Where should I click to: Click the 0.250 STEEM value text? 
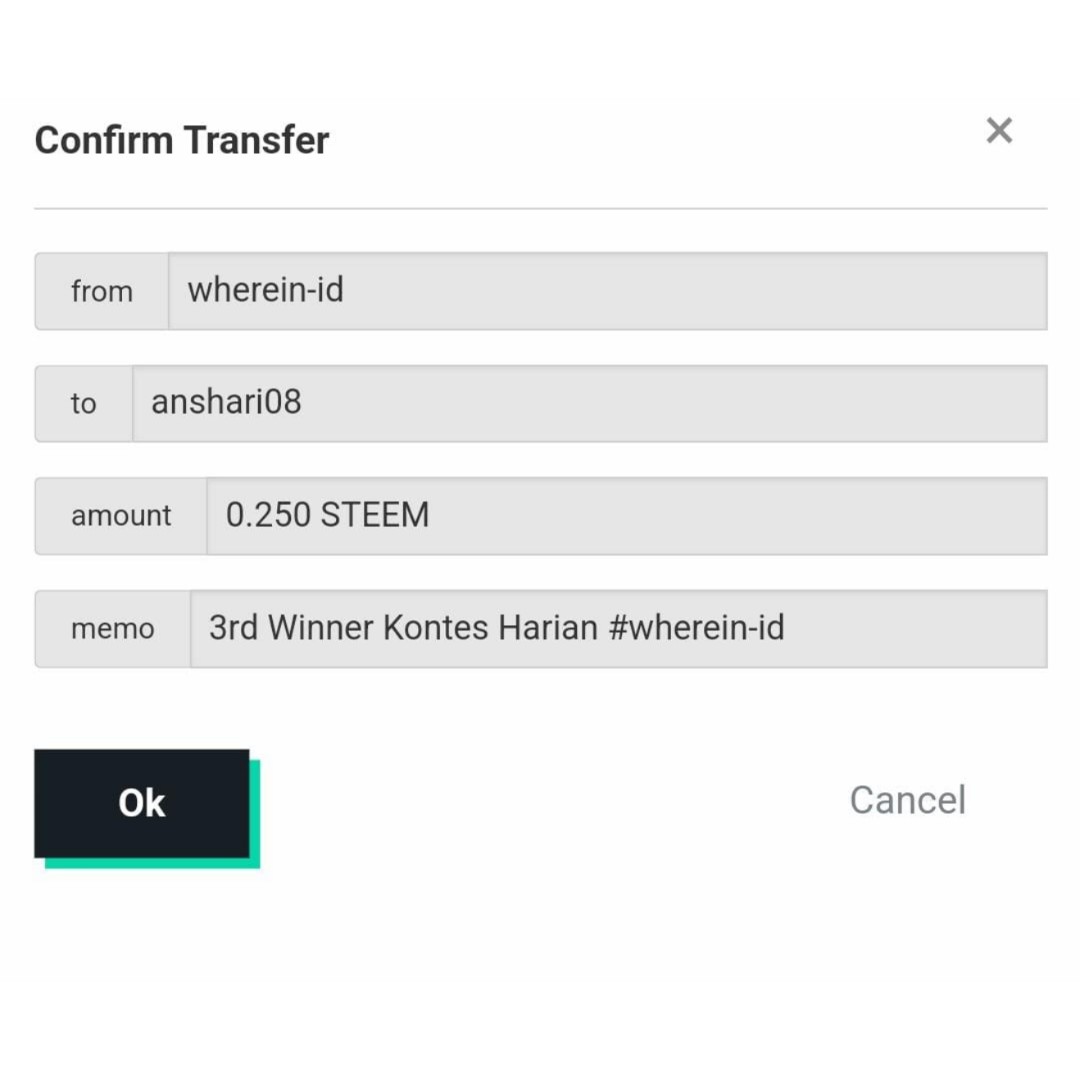[x=327, y=515]
